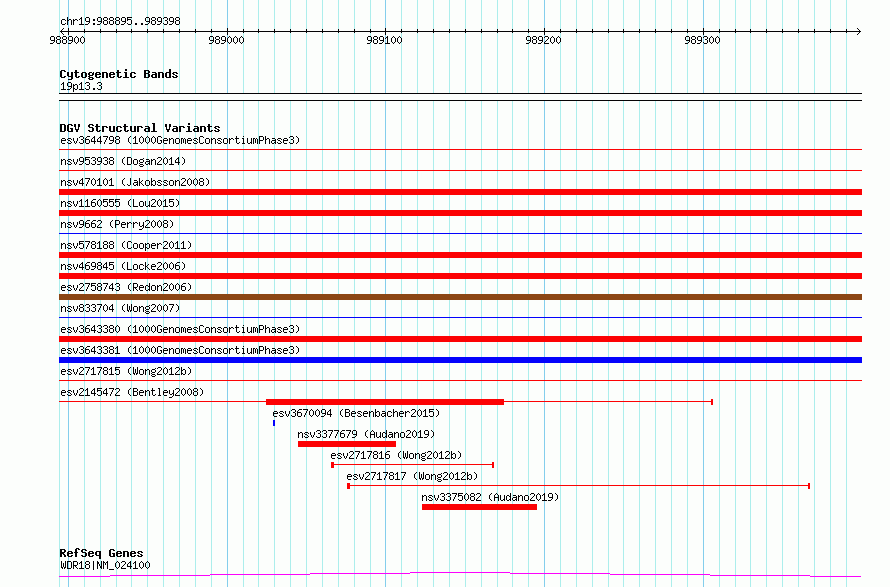Click the nsv3375082 (Audano2019) red bar
The image size is (890, 587).
pyautogui.click(x=479, y=507)
